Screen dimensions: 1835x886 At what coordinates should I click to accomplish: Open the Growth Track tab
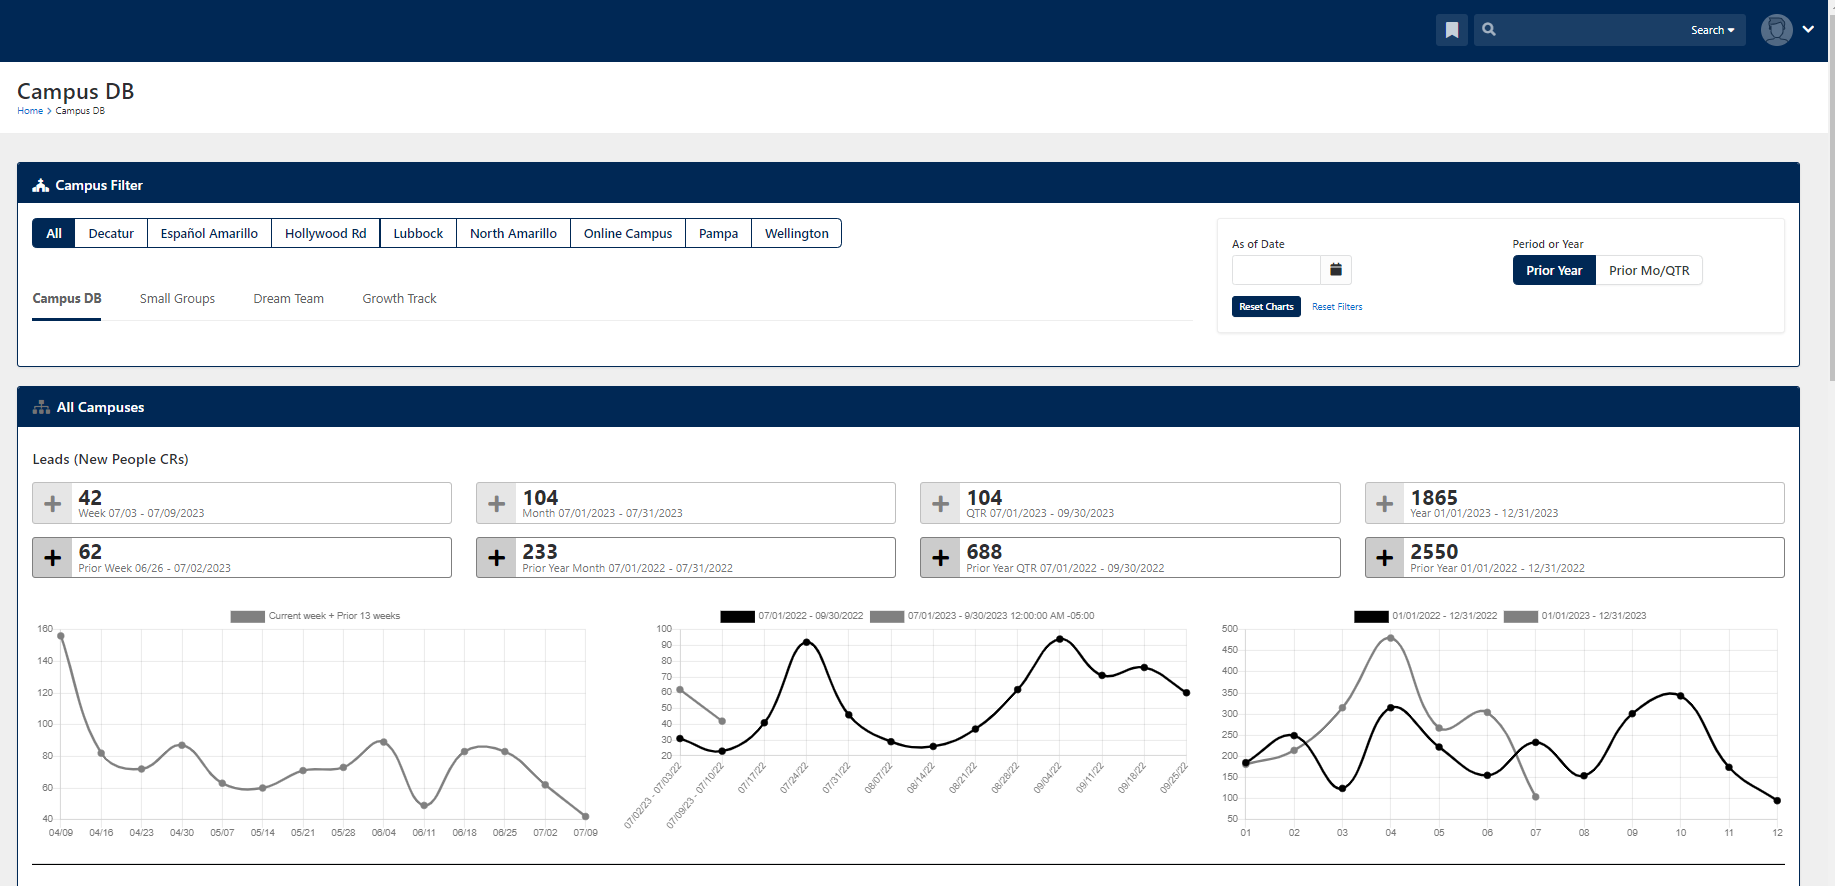pos(399,298)
